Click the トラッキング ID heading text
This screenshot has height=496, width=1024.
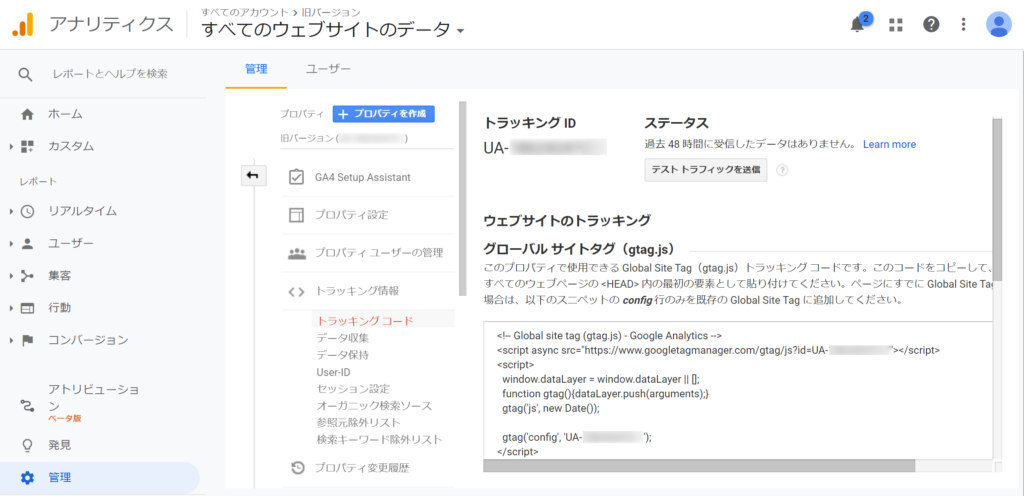point(530,122)
